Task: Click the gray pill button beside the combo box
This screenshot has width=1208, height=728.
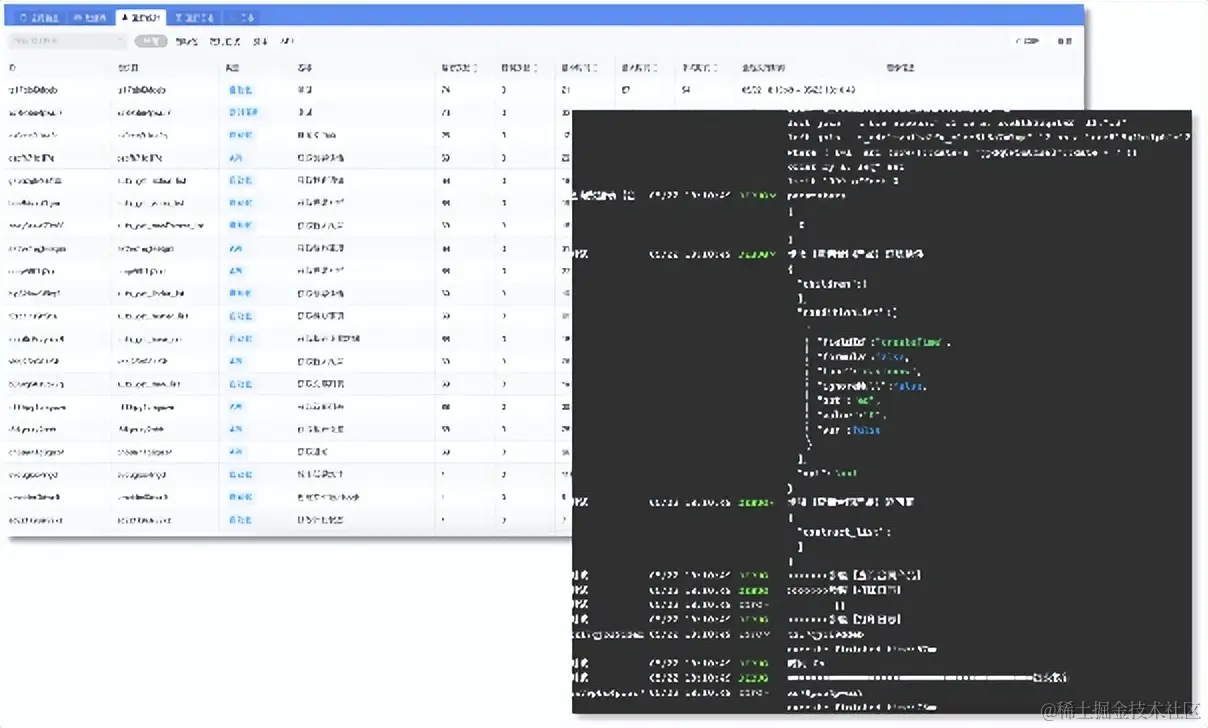Action: pos(151,41)
